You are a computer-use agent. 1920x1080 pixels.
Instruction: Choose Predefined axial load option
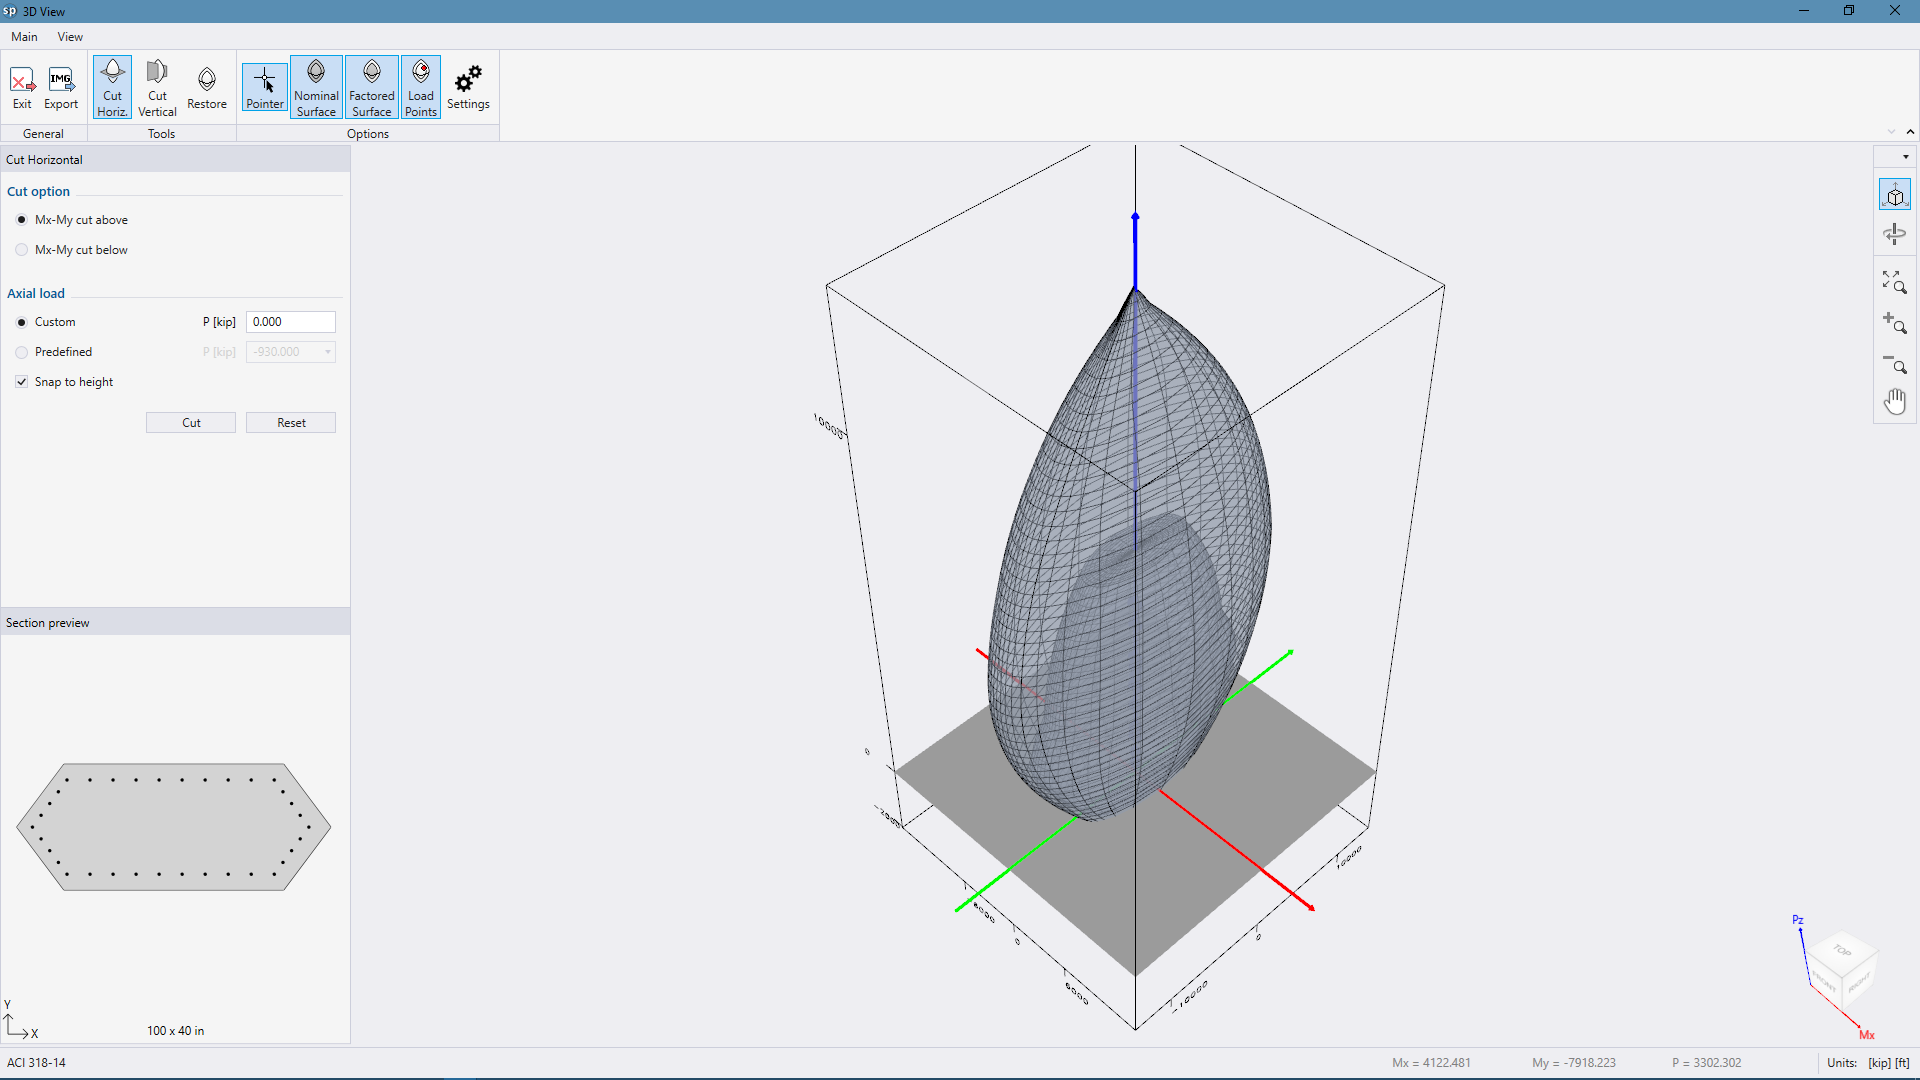click(x=22, y=352)
